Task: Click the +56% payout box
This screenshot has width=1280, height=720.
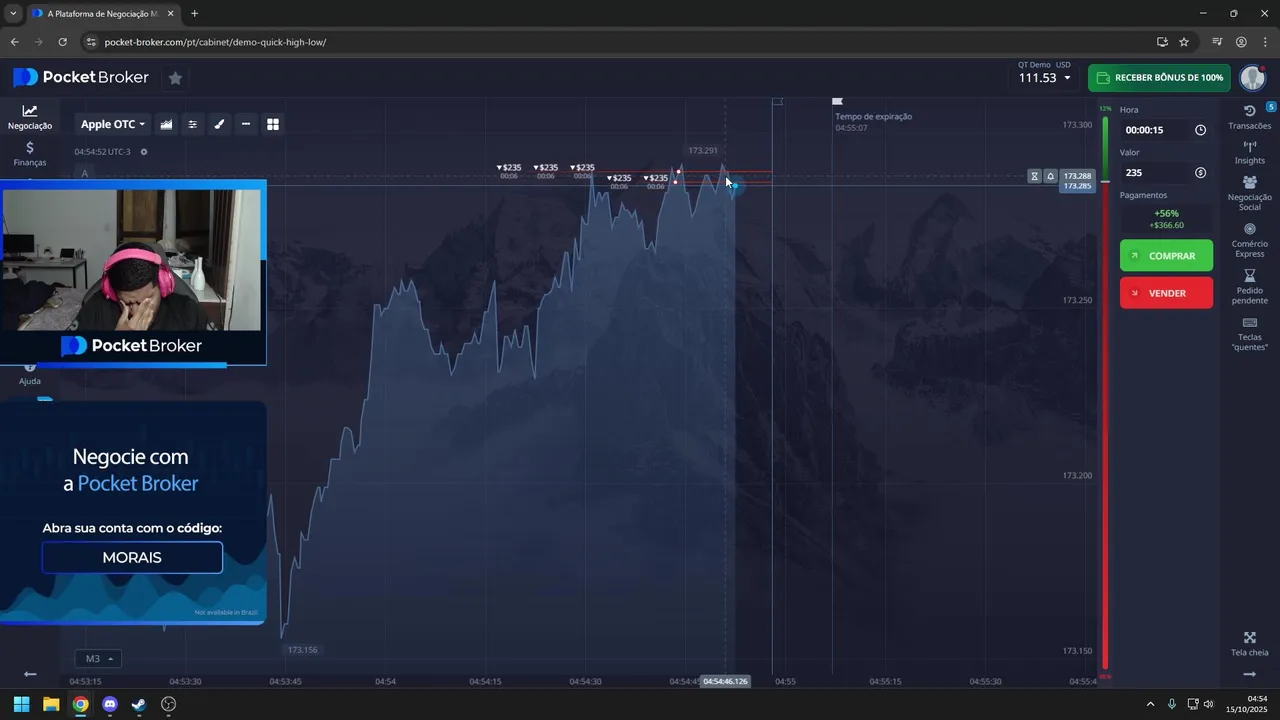Action: pyautogui.click(x=1166, y=219)
